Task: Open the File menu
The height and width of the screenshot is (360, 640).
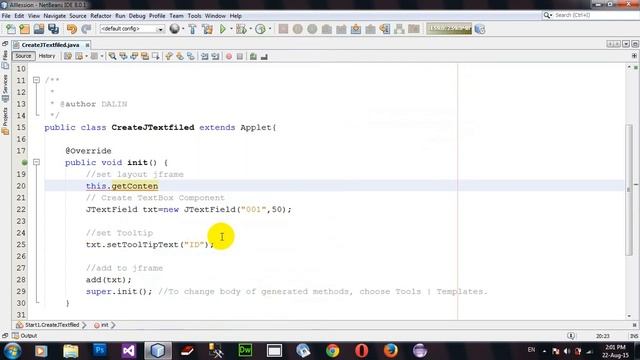Action: pos(6,16)
